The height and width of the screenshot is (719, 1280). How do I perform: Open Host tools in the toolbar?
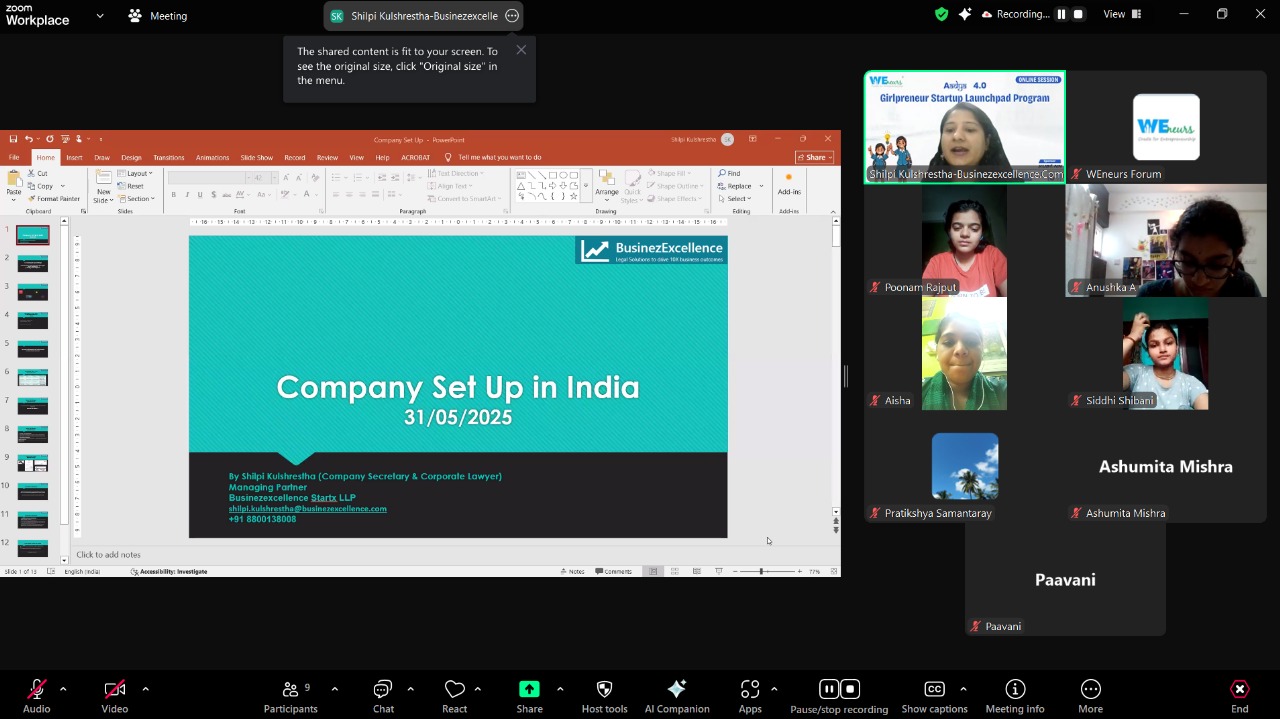tap(604, 696)
